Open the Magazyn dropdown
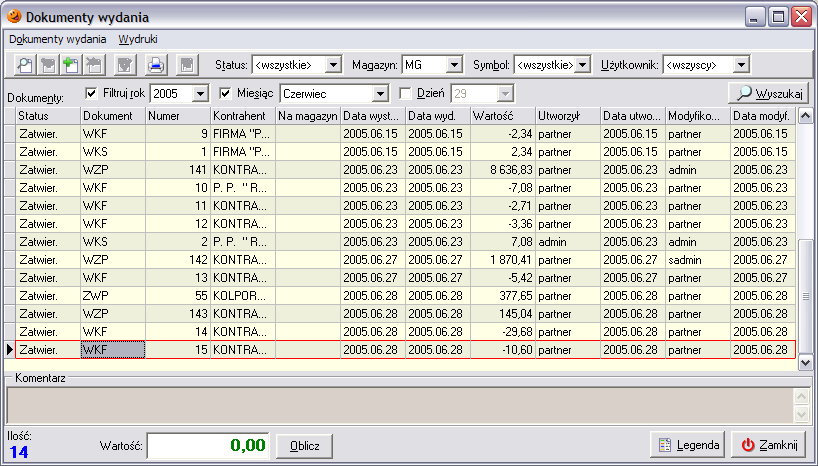The height and width of the screenshot is (466, 818). click(x=454, y=65)
